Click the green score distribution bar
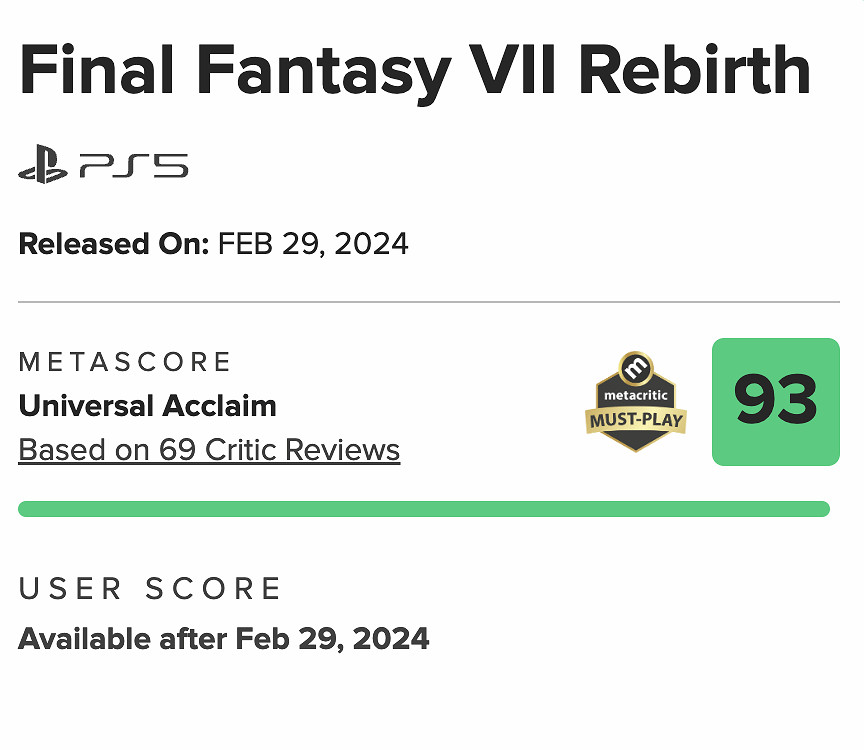 [x=424, y=509]
